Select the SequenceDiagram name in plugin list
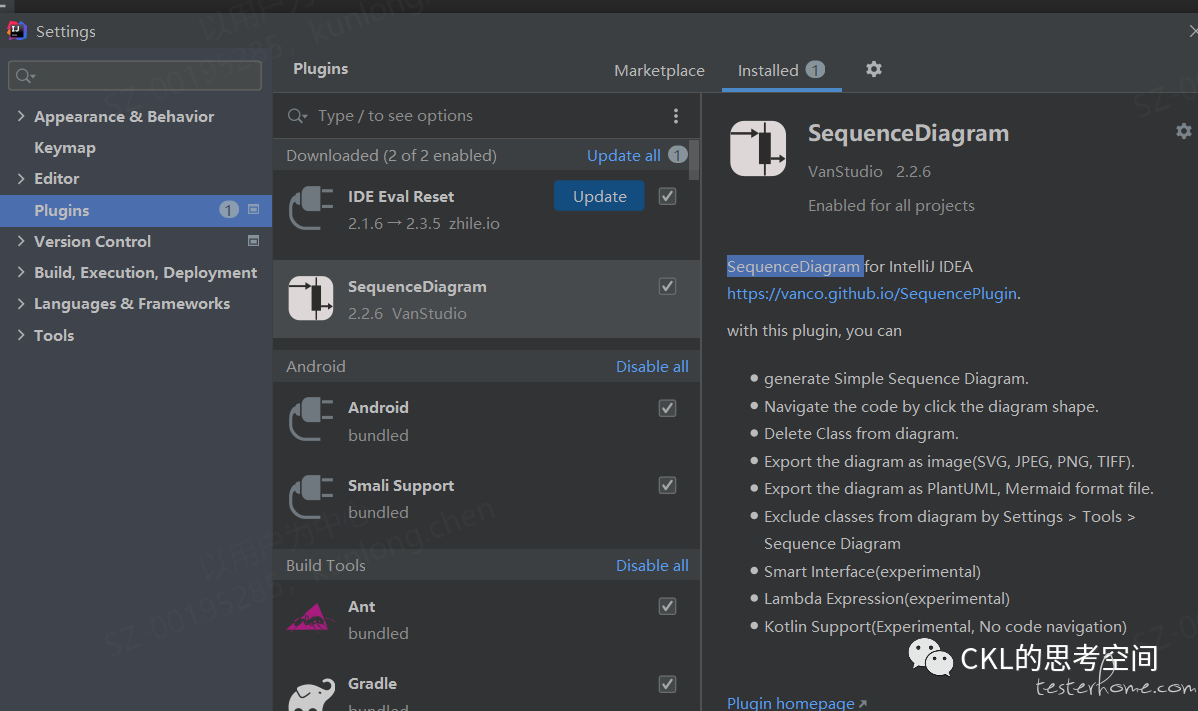The image size is (1198, 711). [x=417, y=286]
